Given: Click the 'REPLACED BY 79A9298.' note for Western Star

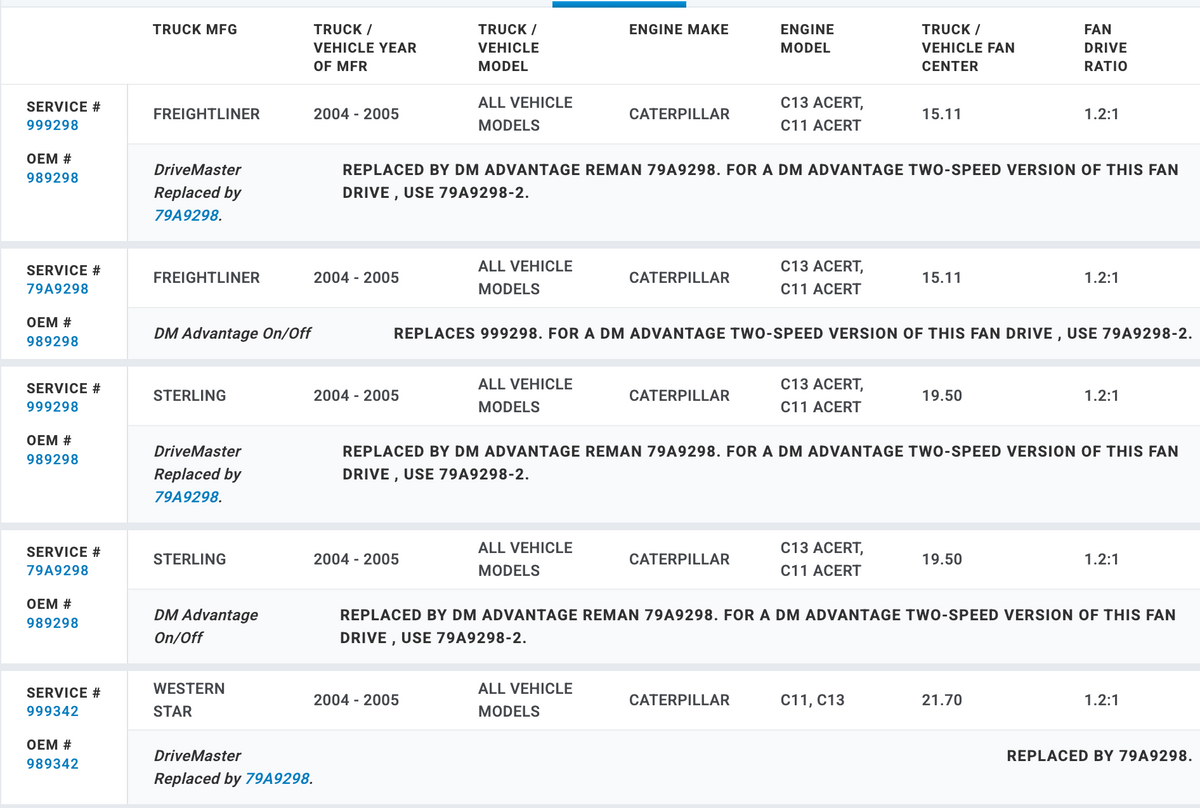Looking at the screenshot, I should pos(1099,756).
